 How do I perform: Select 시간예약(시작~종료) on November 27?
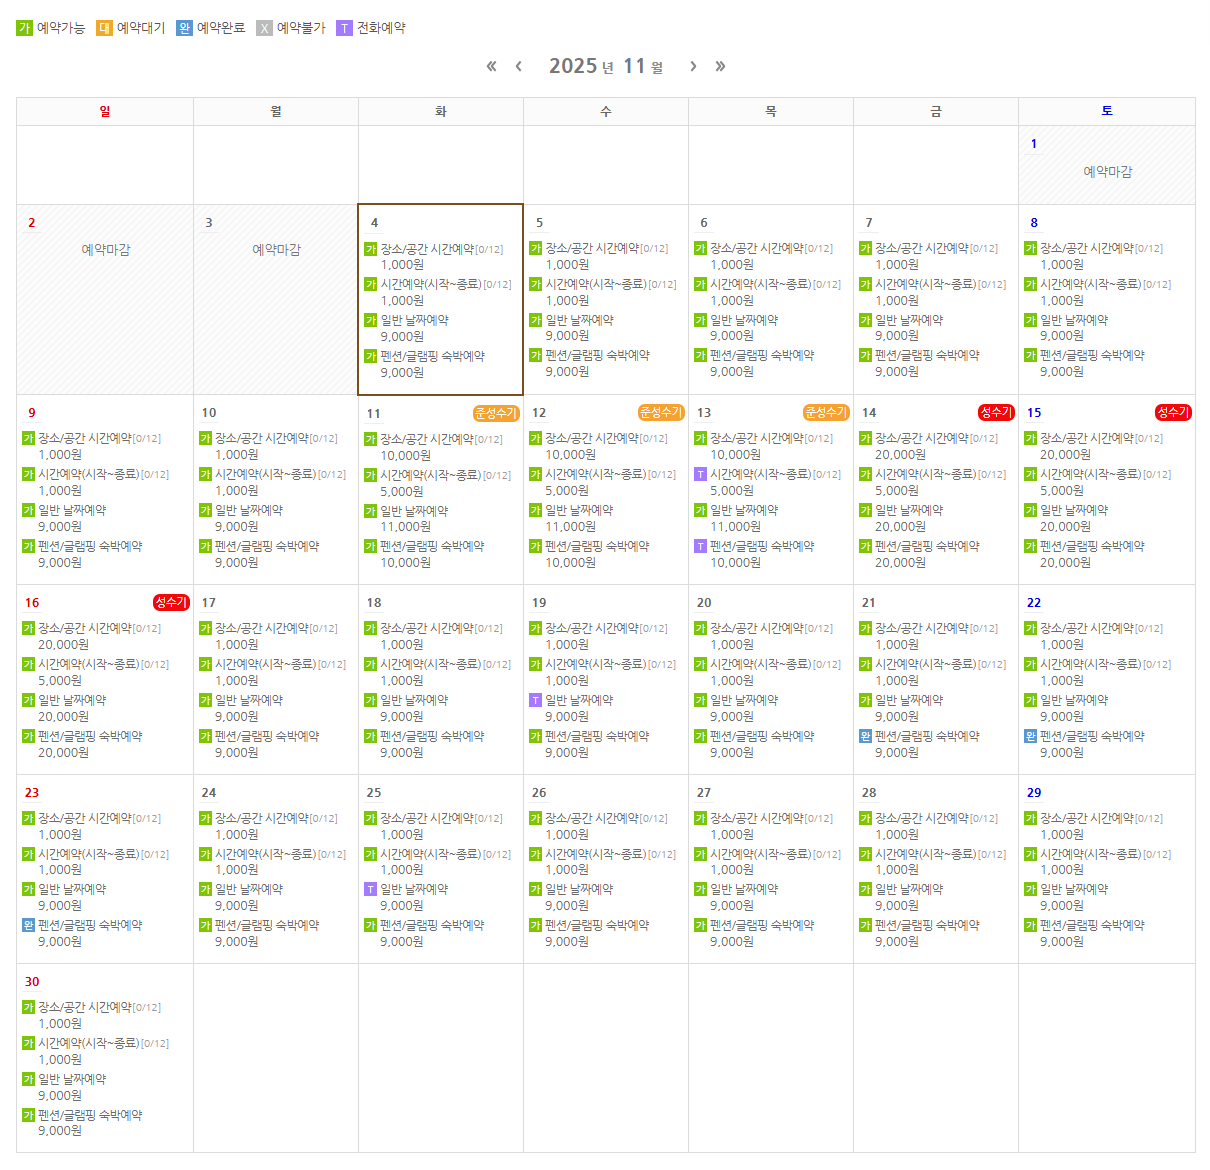pyautogui.click(x=760, y=854)
